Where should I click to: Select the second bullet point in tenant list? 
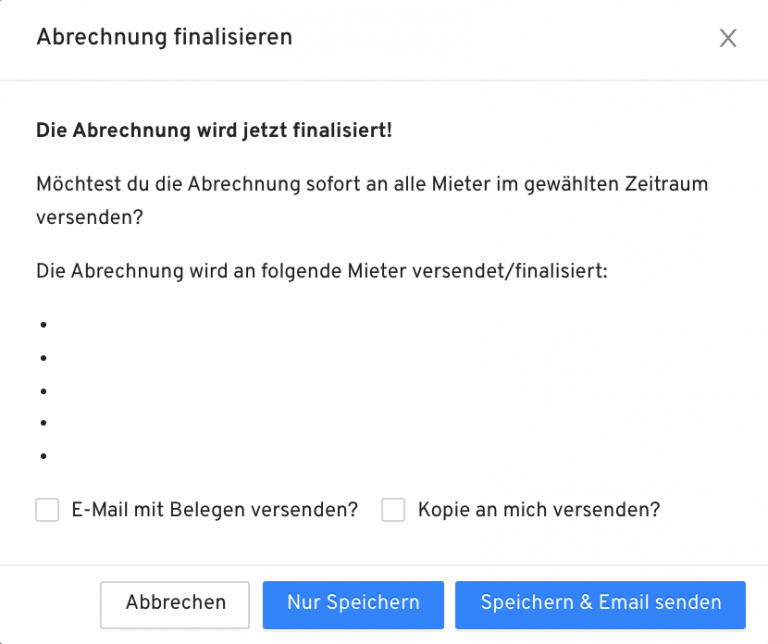pyautogui.click(x=44, y=357)
